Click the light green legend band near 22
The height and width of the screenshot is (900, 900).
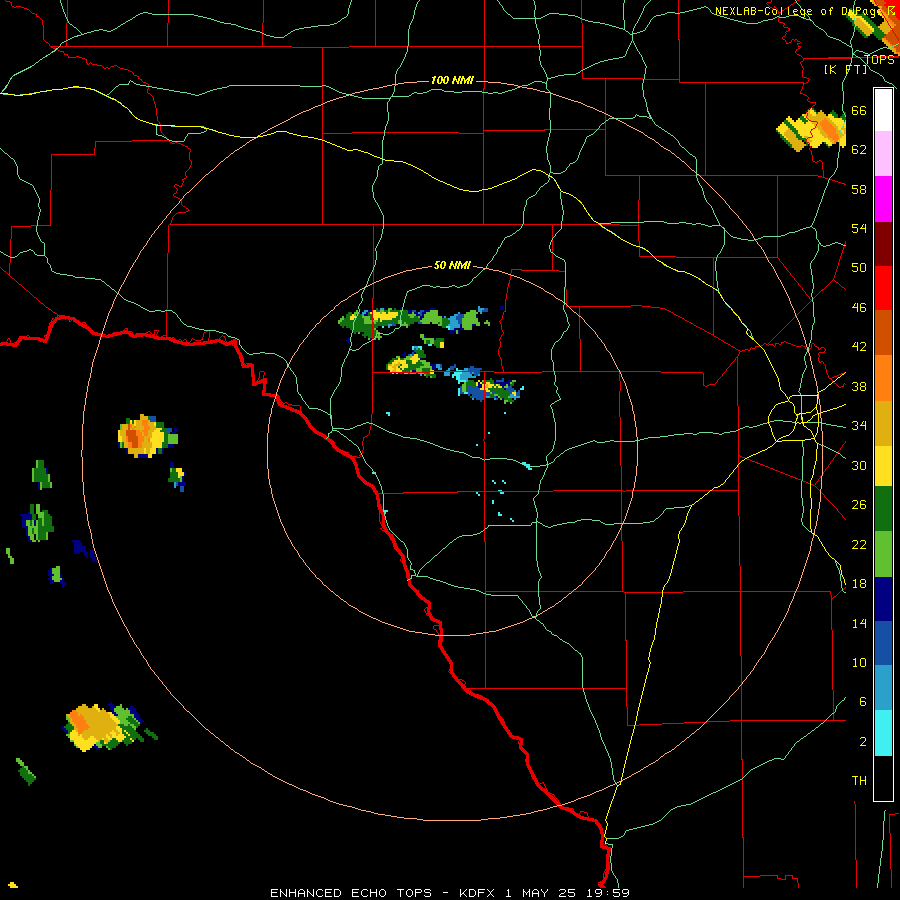pos(883,554)
